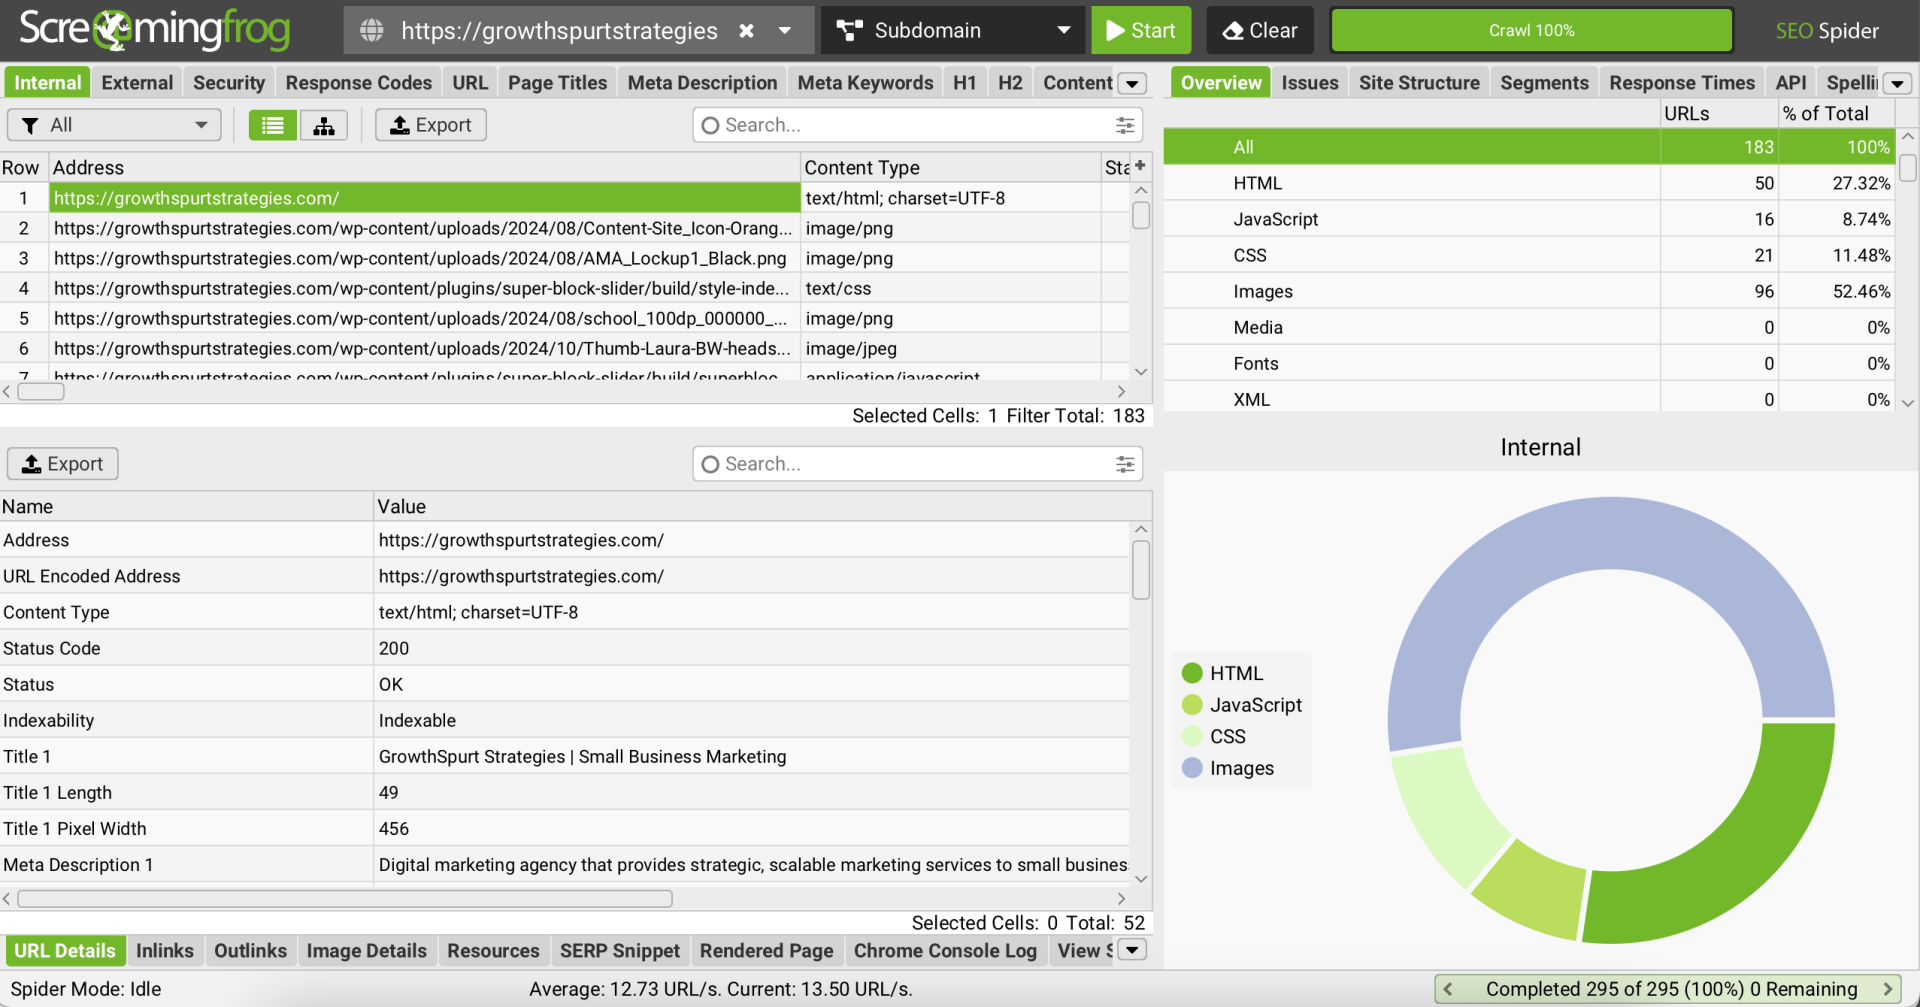This screenshot has height=1007, width=1920.
Task: Open URL history dropdown arrow
Action: point(785,31)
